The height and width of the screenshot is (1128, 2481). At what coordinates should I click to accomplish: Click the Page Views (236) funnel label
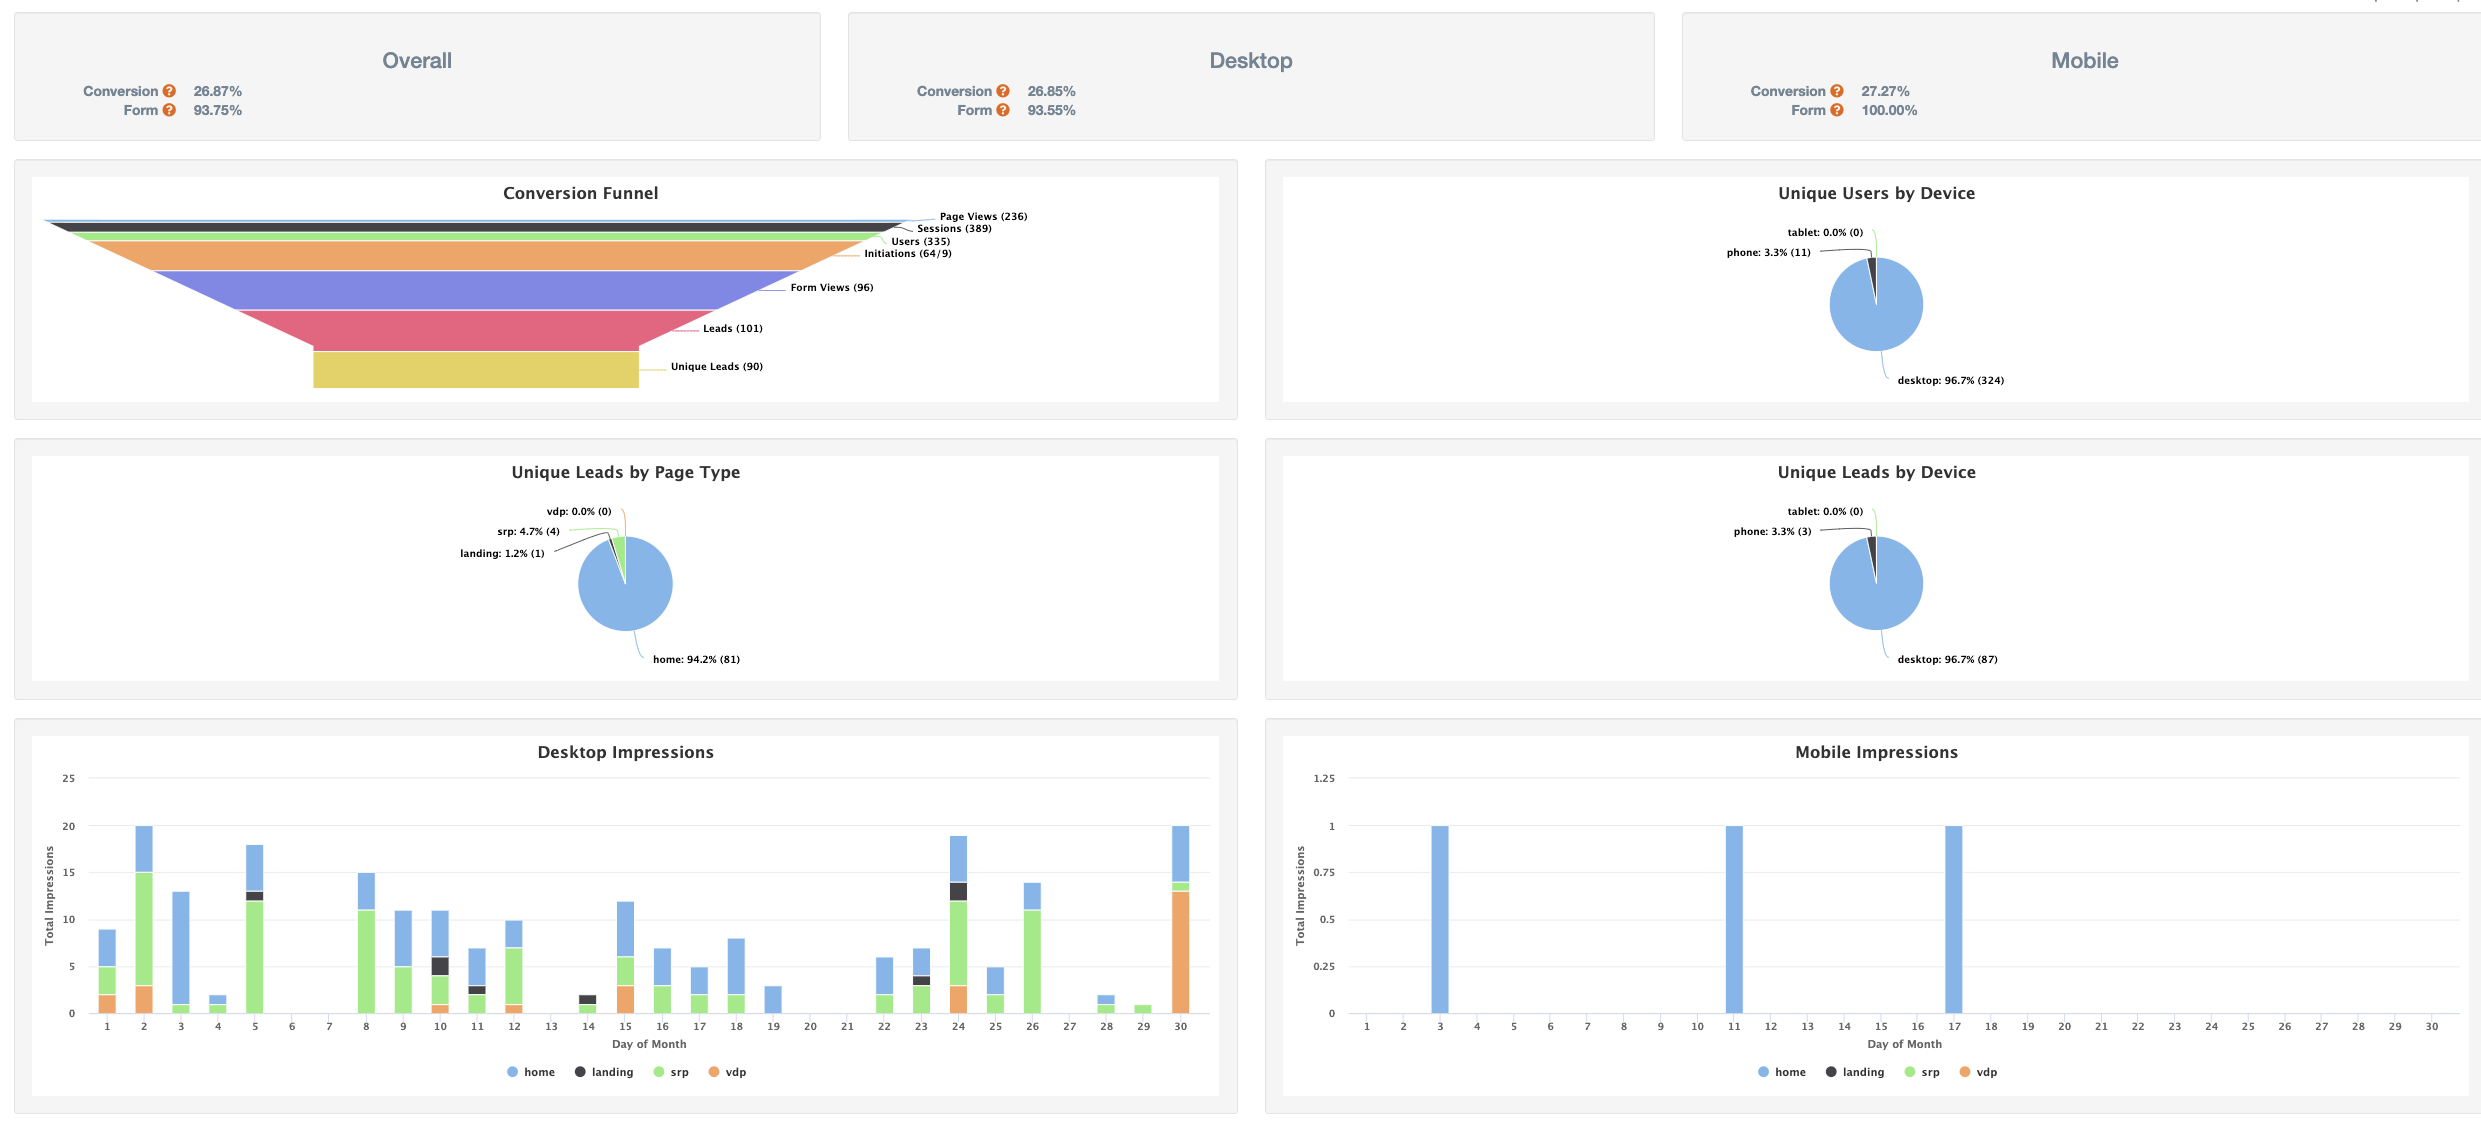[x=982, y=216]
